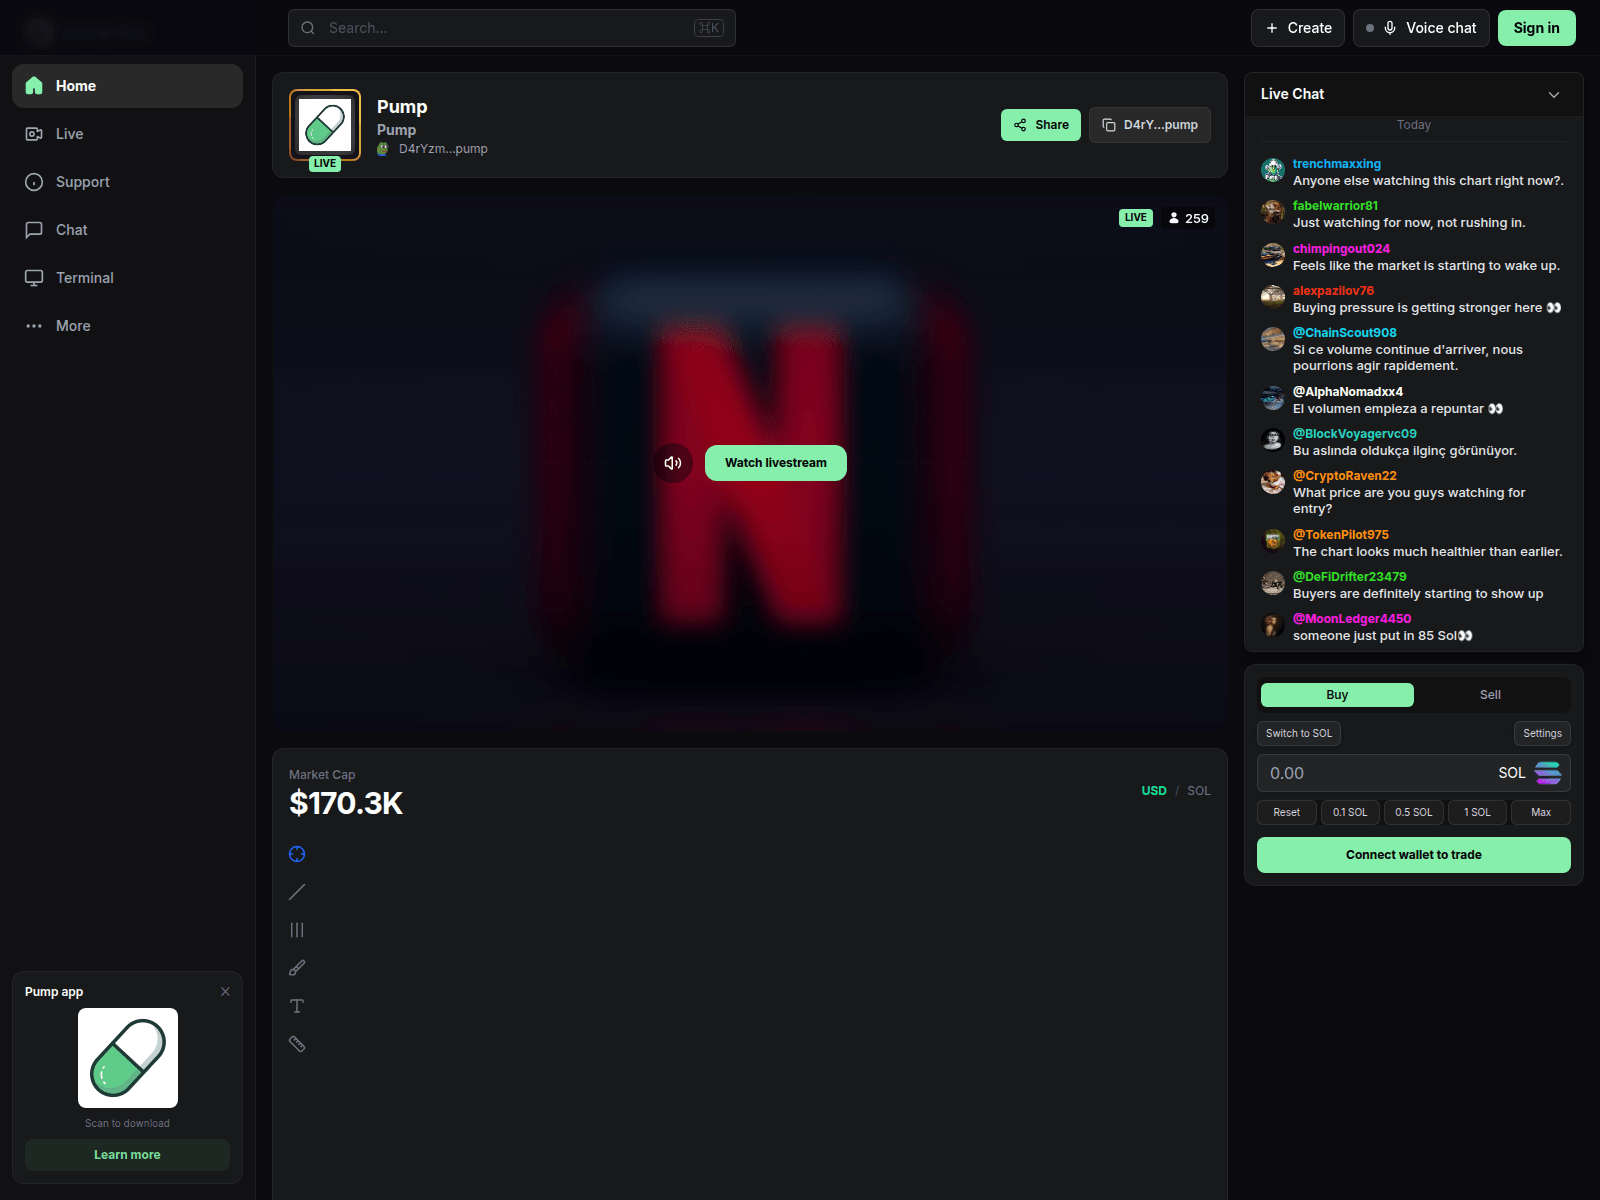The width and height of the screenshot is (1600, 1200).
Task: Collapse the Live Chat panel
Action: click(x=1554, y=94)
